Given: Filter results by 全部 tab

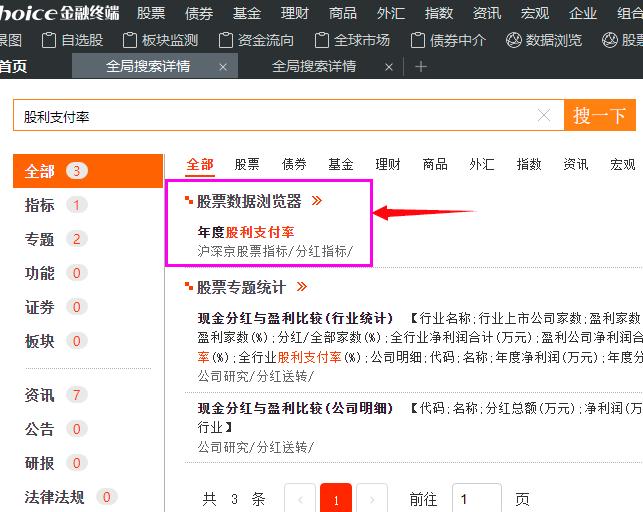Looking at the screenshot, I should pyautogui.click(x=200, y=164).
